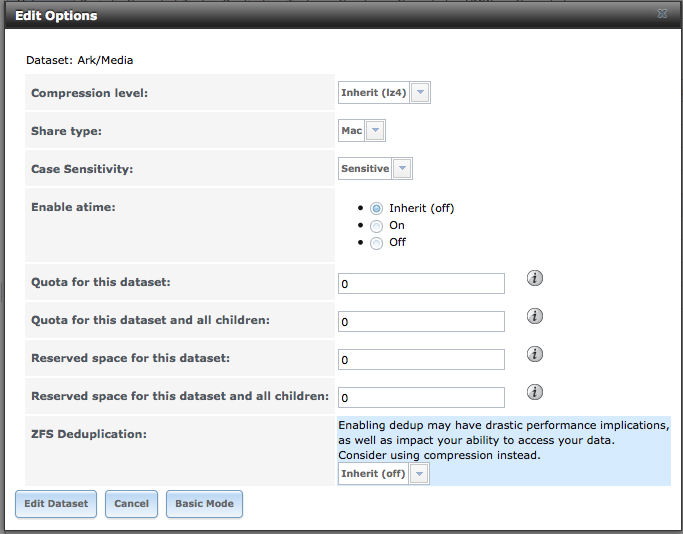Switch to Basic Mode
Image resolution: width=683 pixels, height=534 pixels.
[x=204, y=504]
